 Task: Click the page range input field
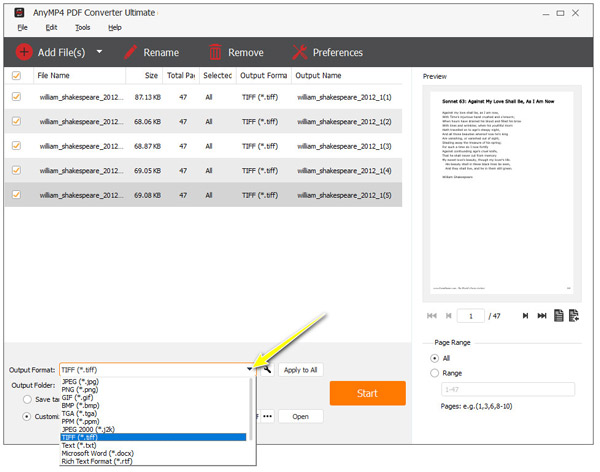[x=508, y=389]
